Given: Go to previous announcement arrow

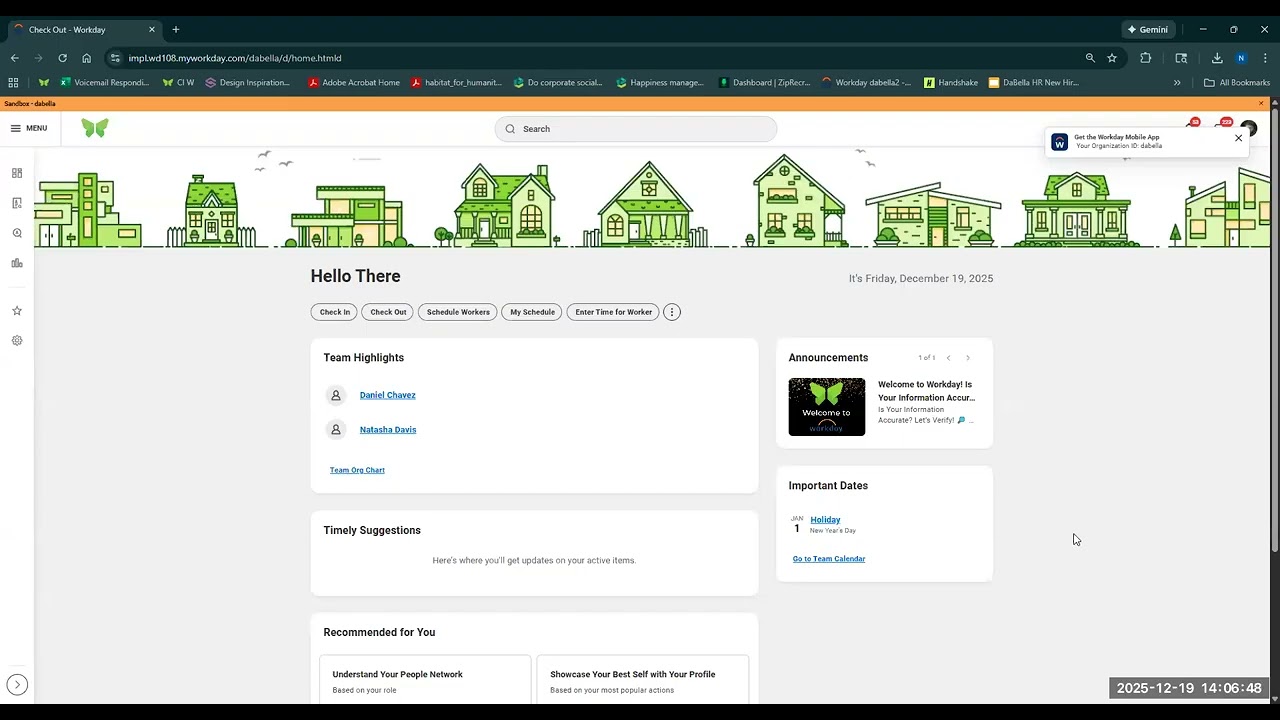Looking at the screenshot, I should coord(948,358).
